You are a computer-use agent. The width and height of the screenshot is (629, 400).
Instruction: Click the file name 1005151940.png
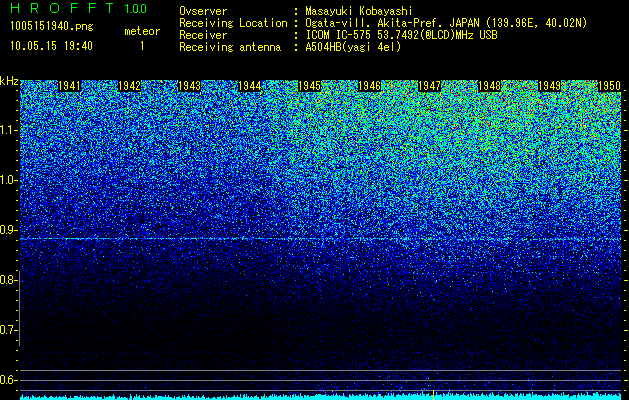(51, 26)
